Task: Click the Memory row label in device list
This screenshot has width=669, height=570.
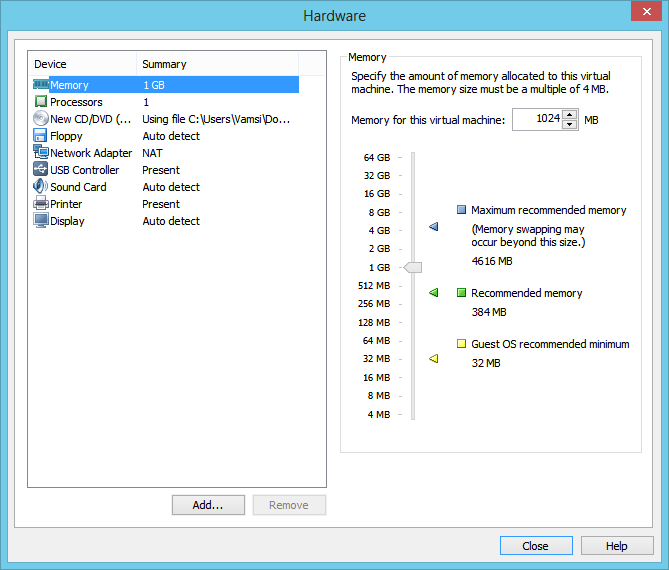Action: point(69,85)
